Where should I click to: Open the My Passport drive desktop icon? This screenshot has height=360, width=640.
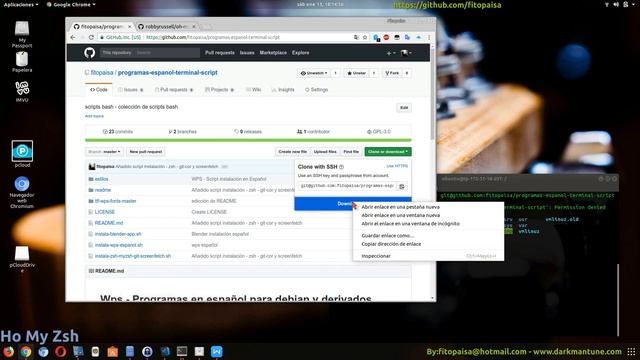point(22,34)
